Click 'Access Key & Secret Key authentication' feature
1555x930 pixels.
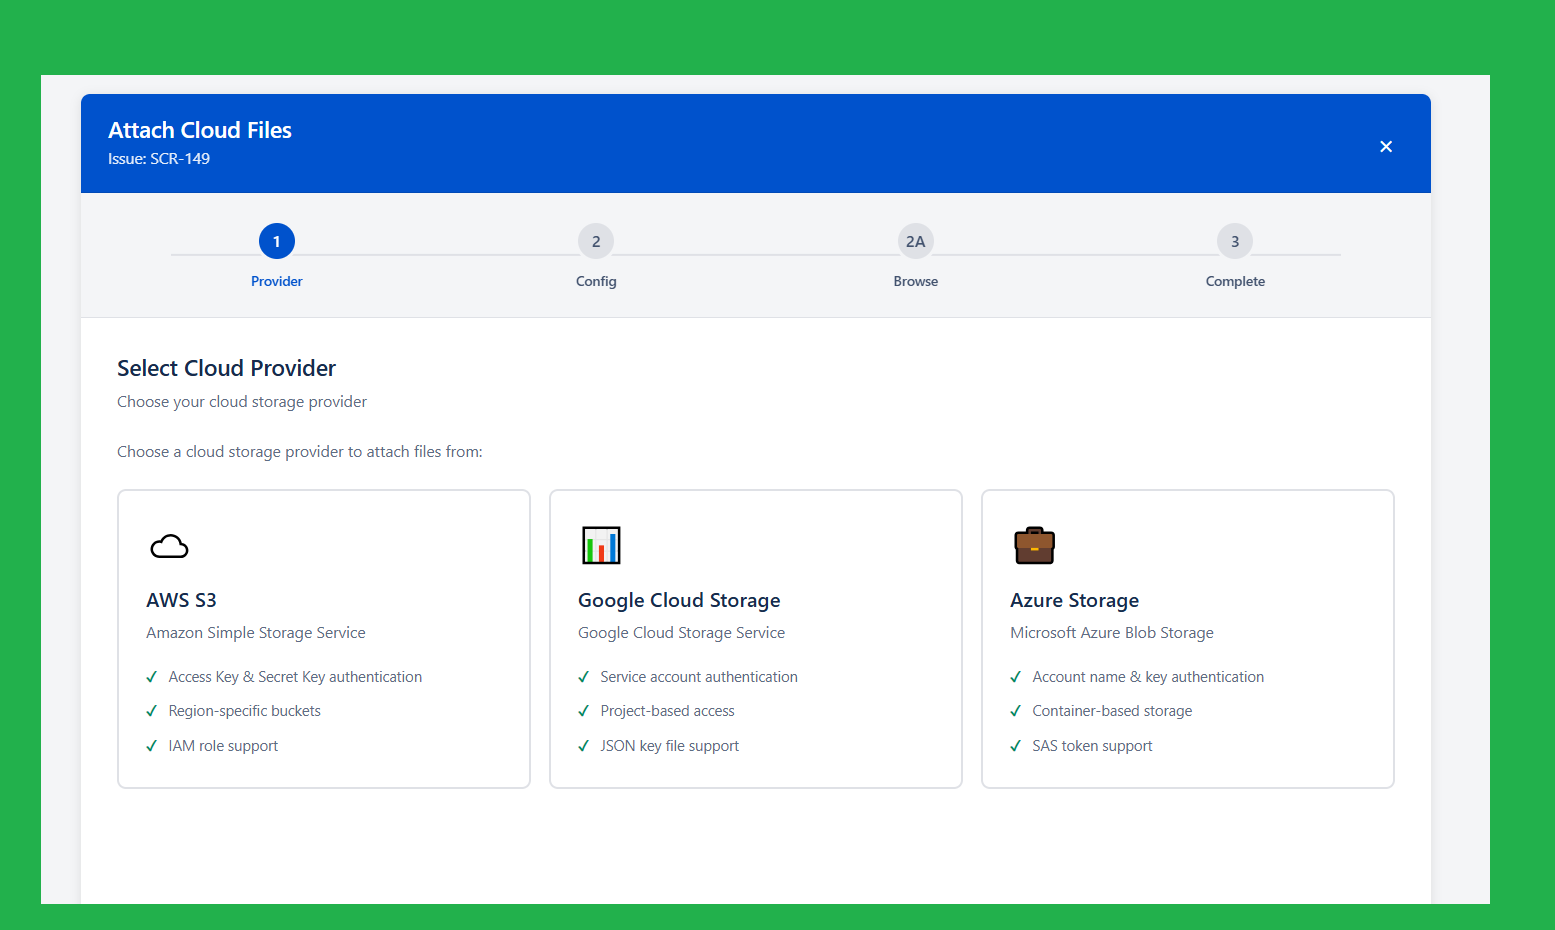pos(295,677)
